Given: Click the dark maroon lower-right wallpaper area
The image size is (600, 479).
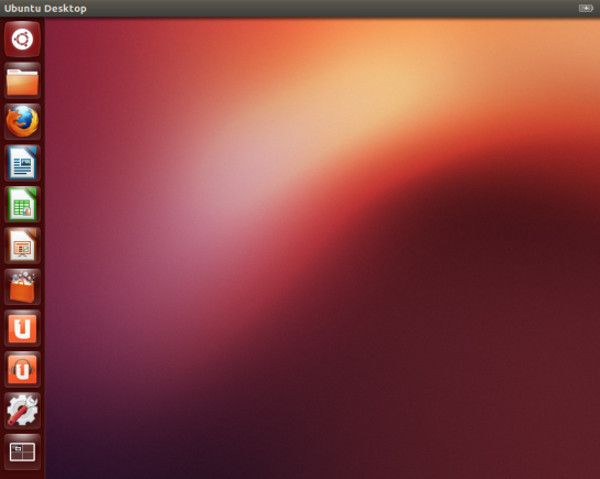Looking at the screenshot, I should click(x=500, y=380).
